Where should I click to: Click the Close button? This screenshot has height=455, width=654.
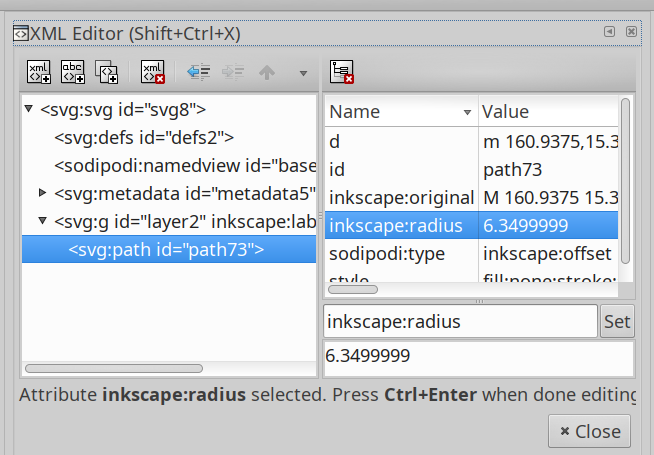[x=590, y=431]
